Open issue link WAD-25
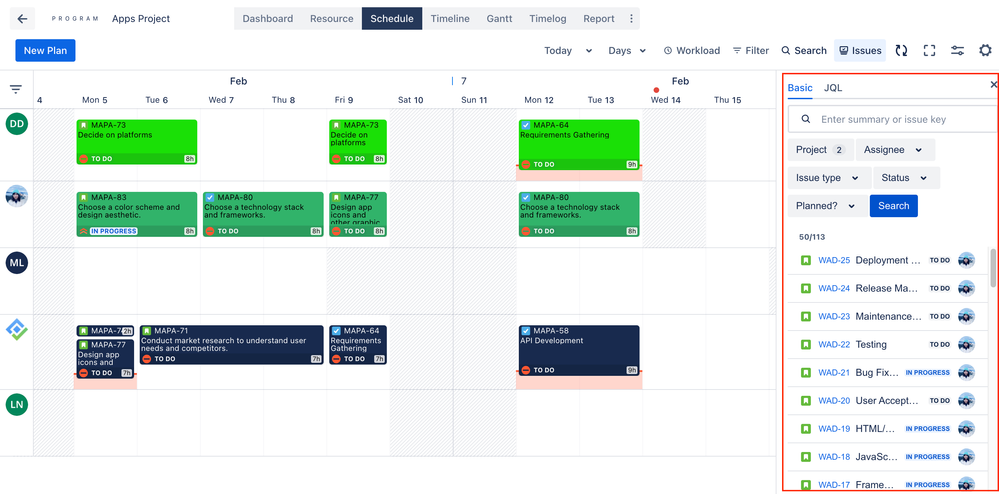This screenshot has height=494, width=999. (x=834, y=260)
